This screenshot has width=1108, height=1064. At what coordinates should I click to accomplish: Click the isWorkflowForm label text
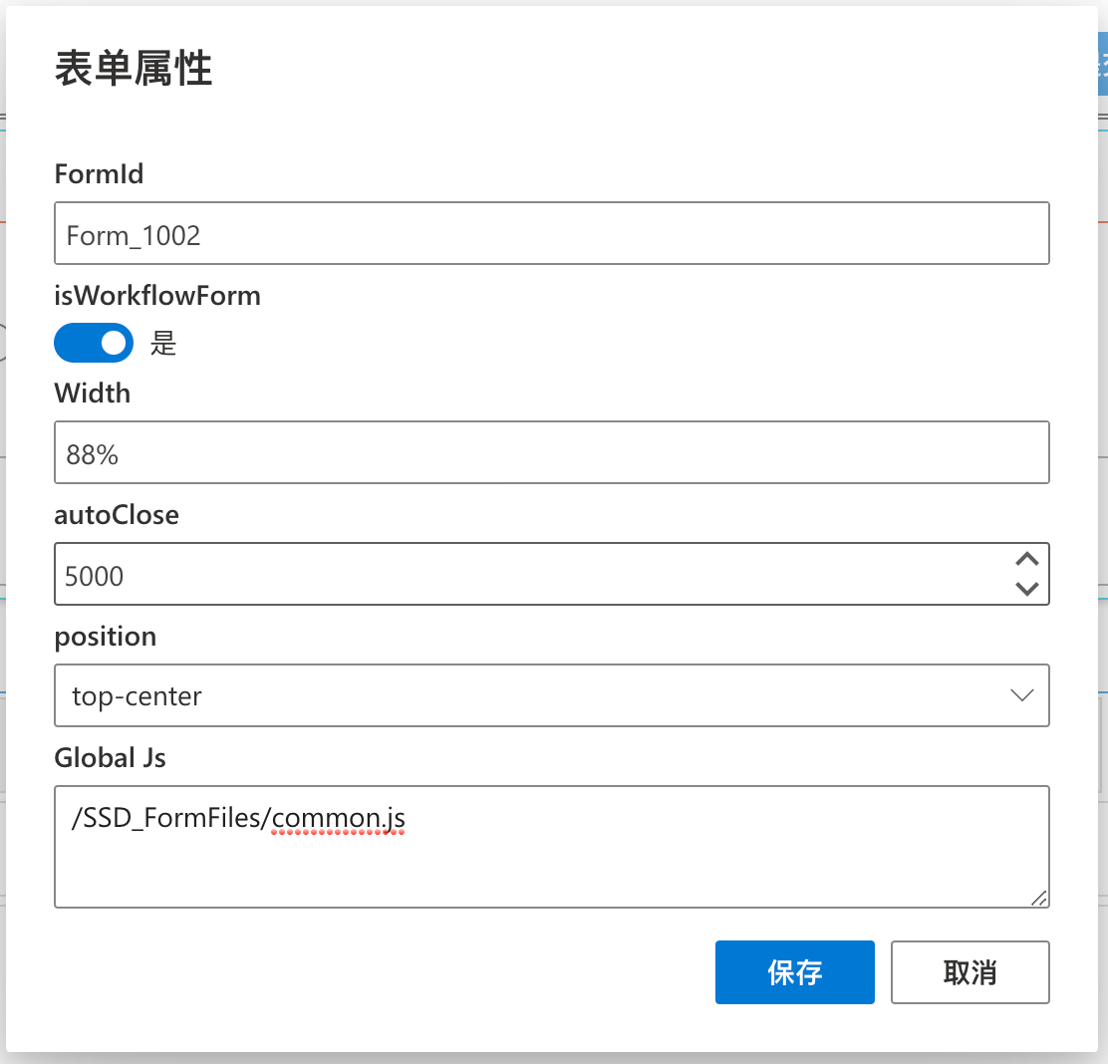coord(158,295)
